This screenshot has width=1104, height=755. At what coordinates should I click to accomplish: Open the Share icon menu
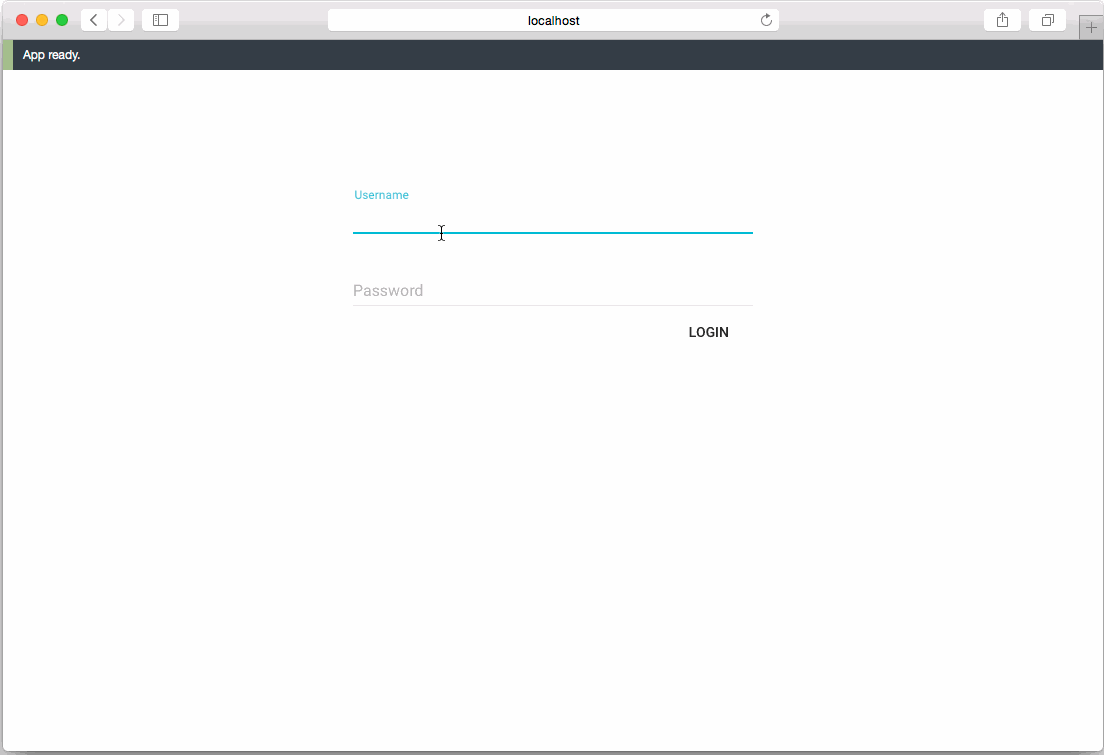(1002, 20)
